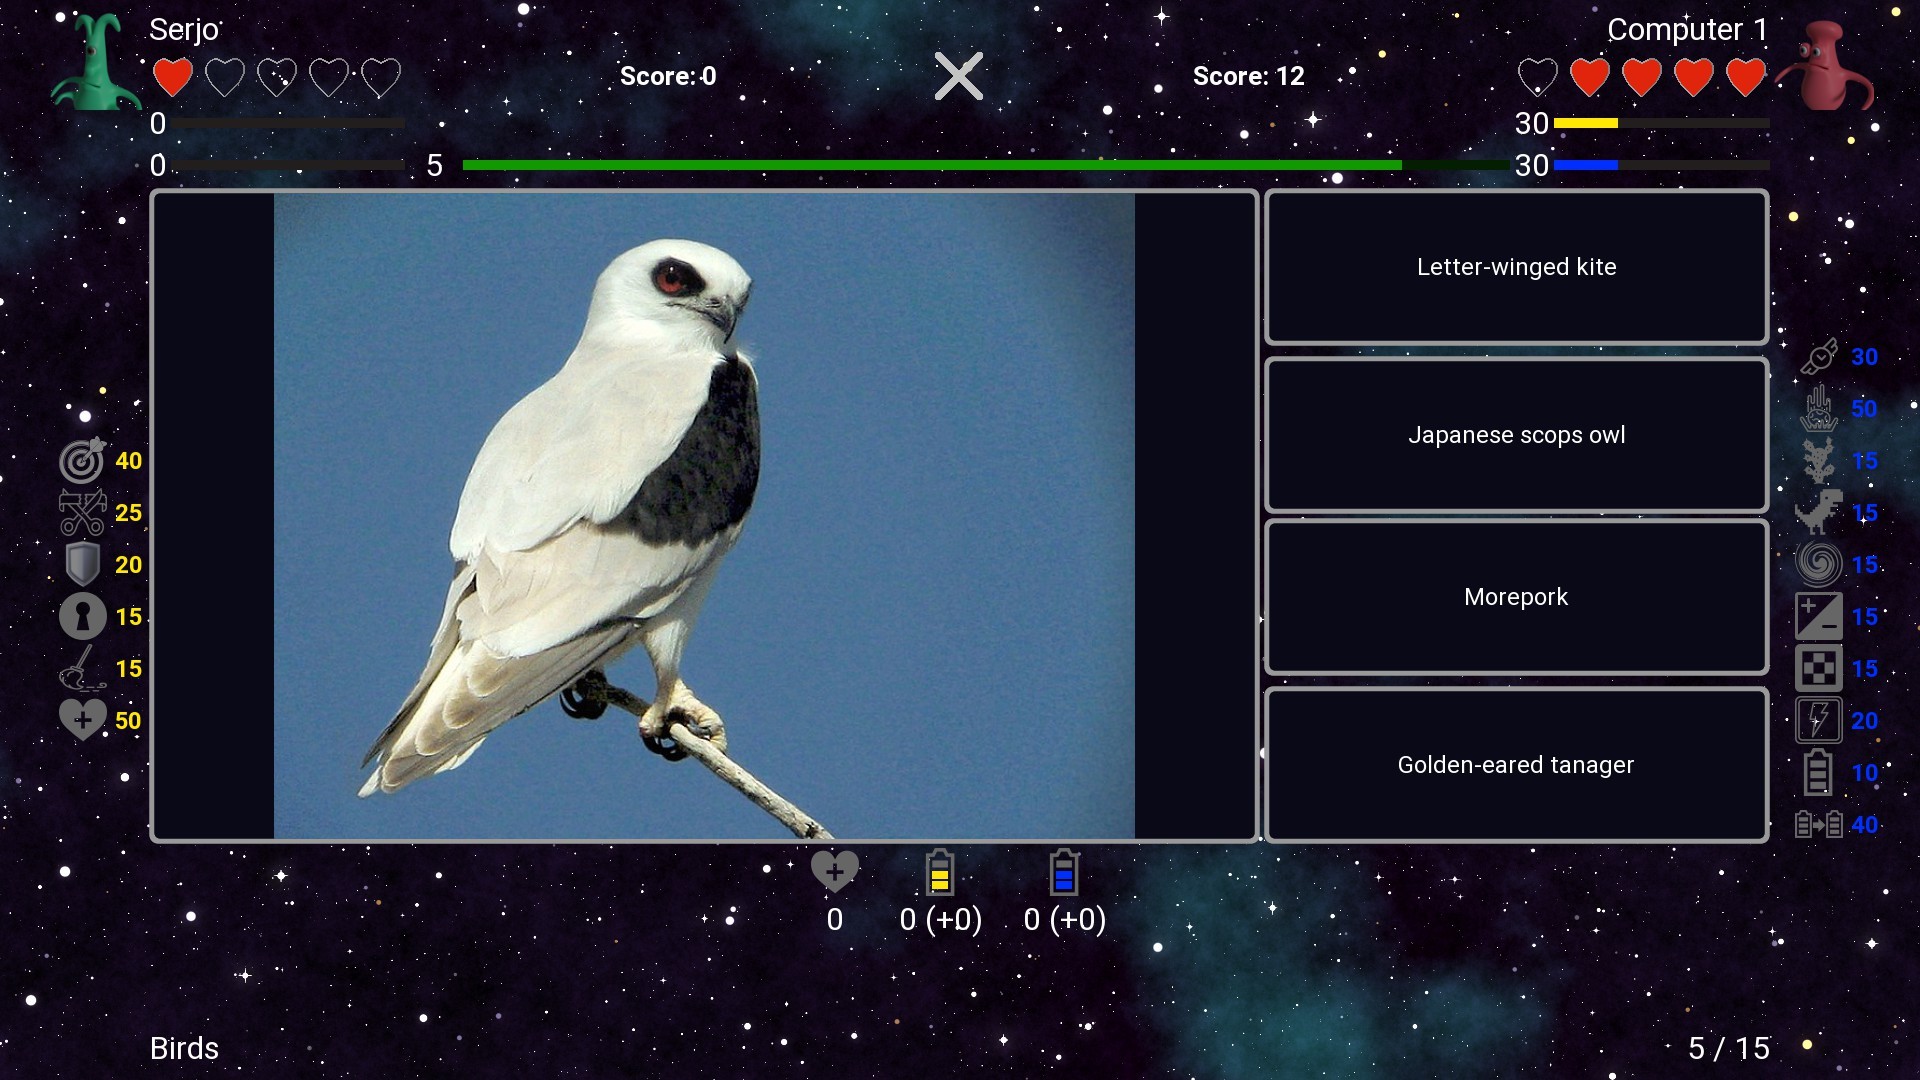Answer with Letter-winged kite
This screenshot has width=1920, height=1080.
point(1516,267)
